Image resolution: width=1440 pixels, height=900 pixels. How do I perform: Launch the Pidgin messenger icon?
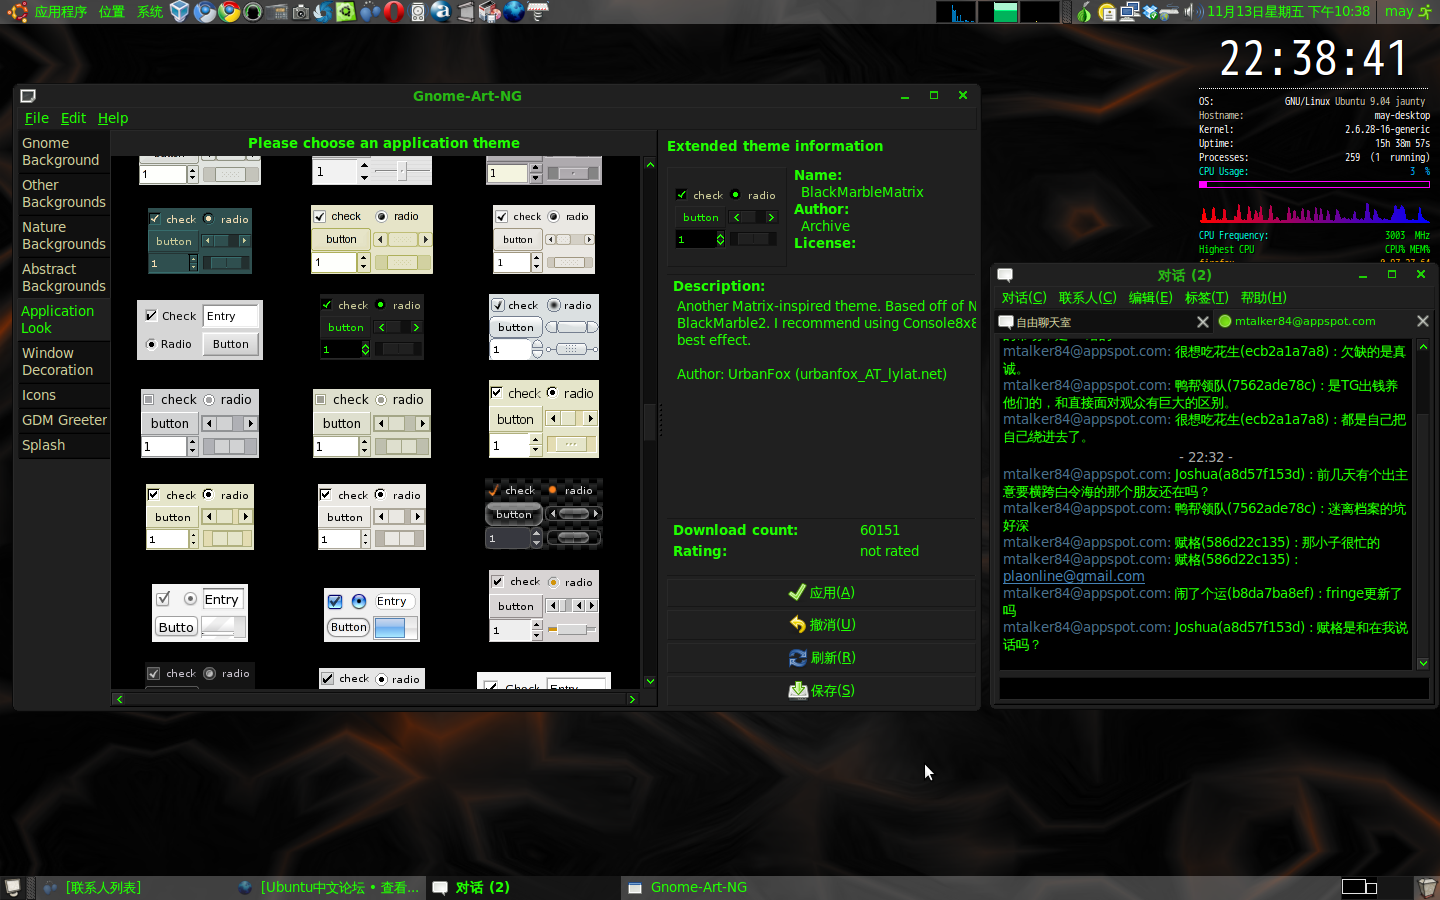(x=370, y=12)
